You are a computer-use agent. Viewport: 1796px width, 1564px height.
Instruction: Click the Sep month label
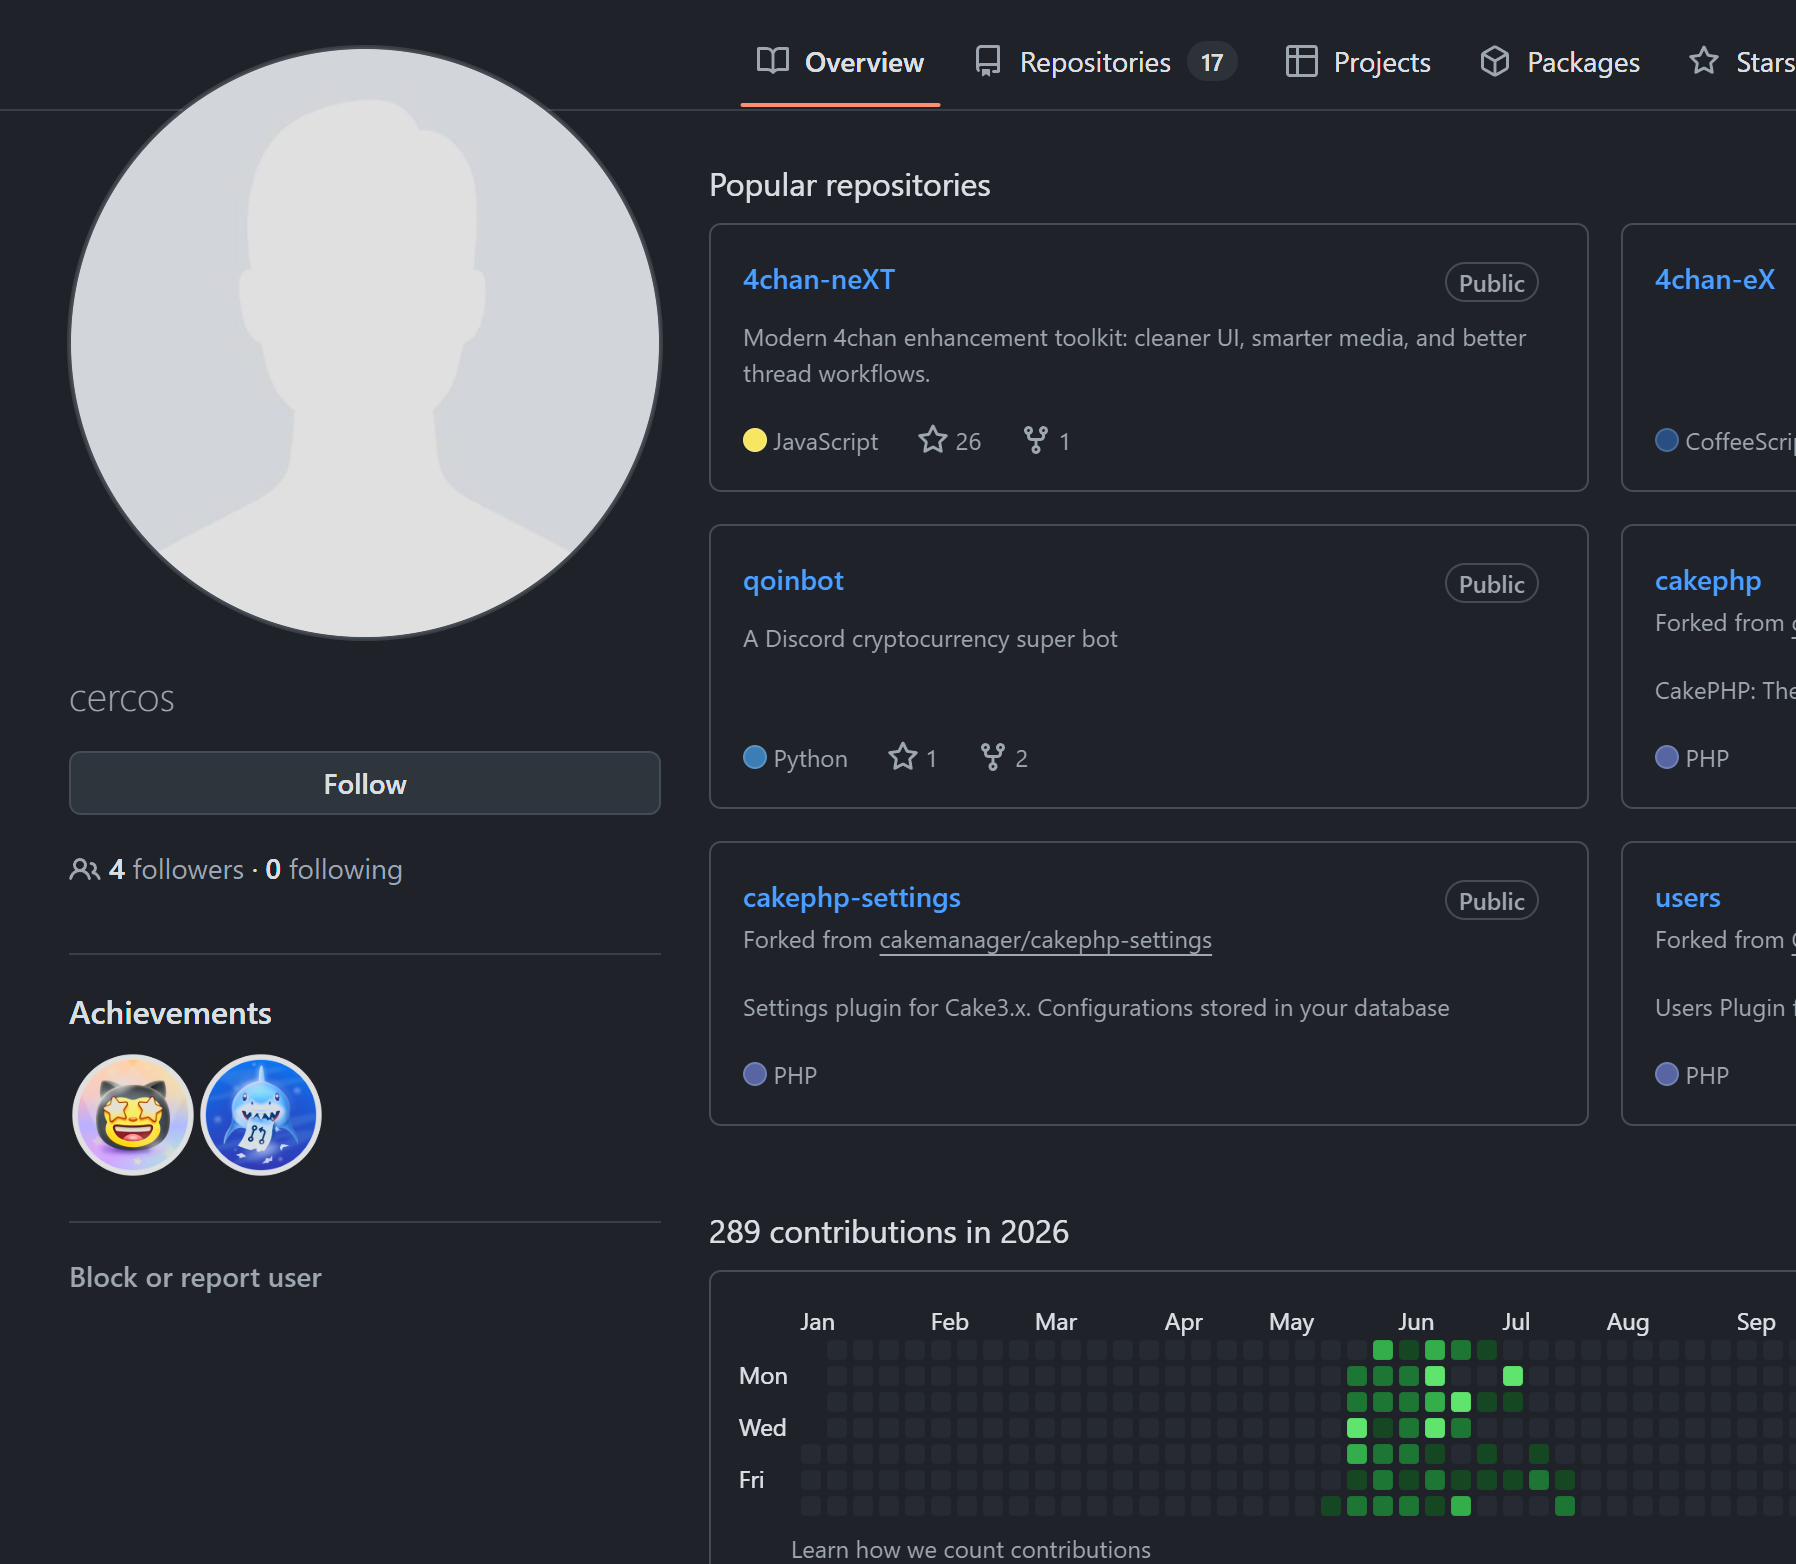pyautogui.click(x=1756, y=1322)
